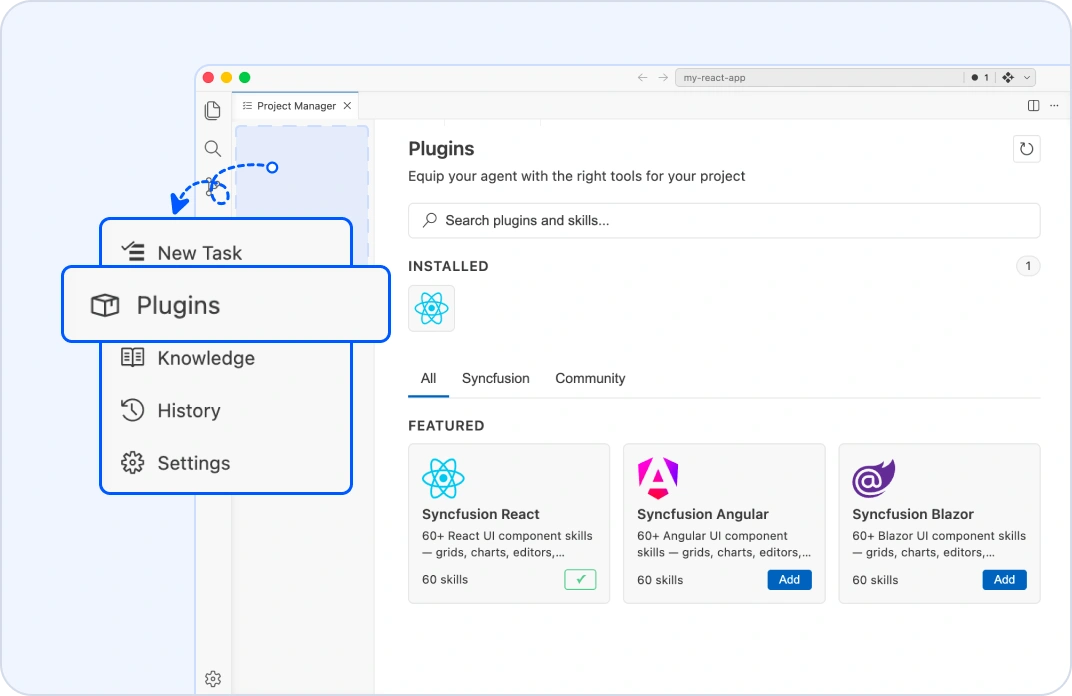Refresh the Plugins list
Screen dimensions: 1072x696
[1026, 148]
